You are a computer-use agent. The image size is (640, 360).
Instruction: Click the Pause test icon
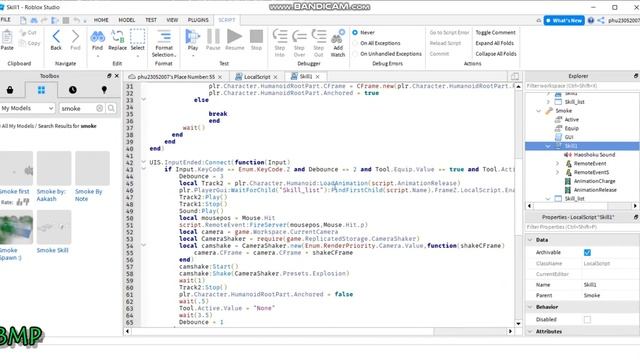(213, 37)
